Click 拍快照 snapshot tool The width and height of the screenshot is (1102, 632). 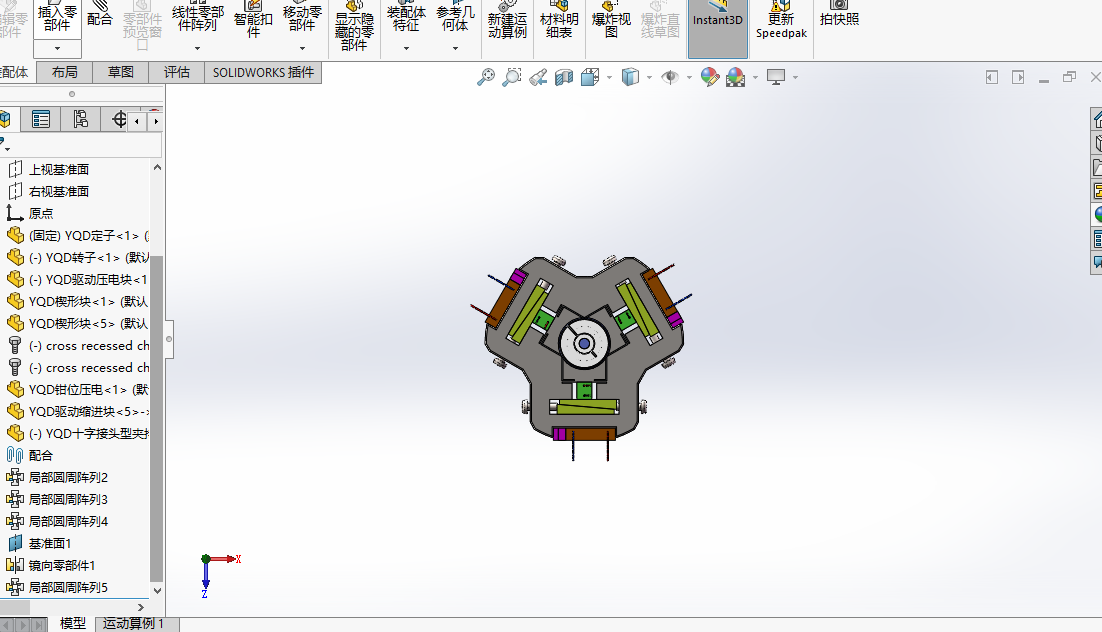[839, 14]
